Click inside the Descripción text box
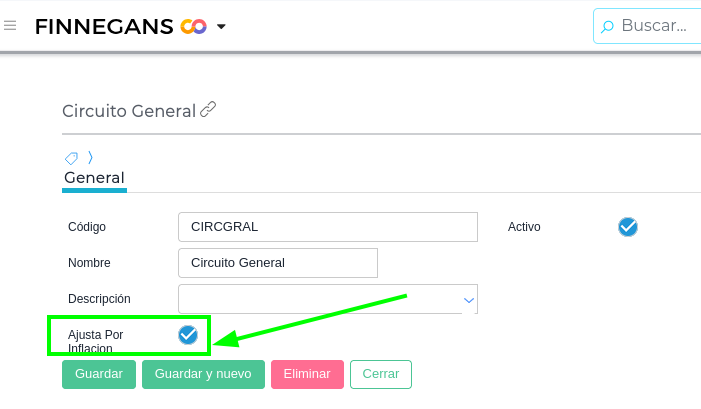Image resolution: width=701 pixels, height=409 pixels. [318, 299]
